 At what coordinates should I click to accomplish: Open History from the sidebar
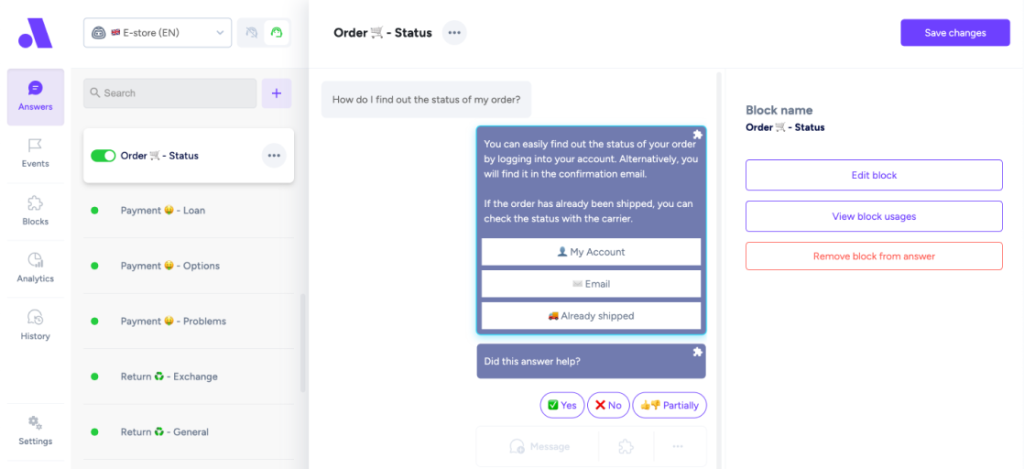pos(35,325)
